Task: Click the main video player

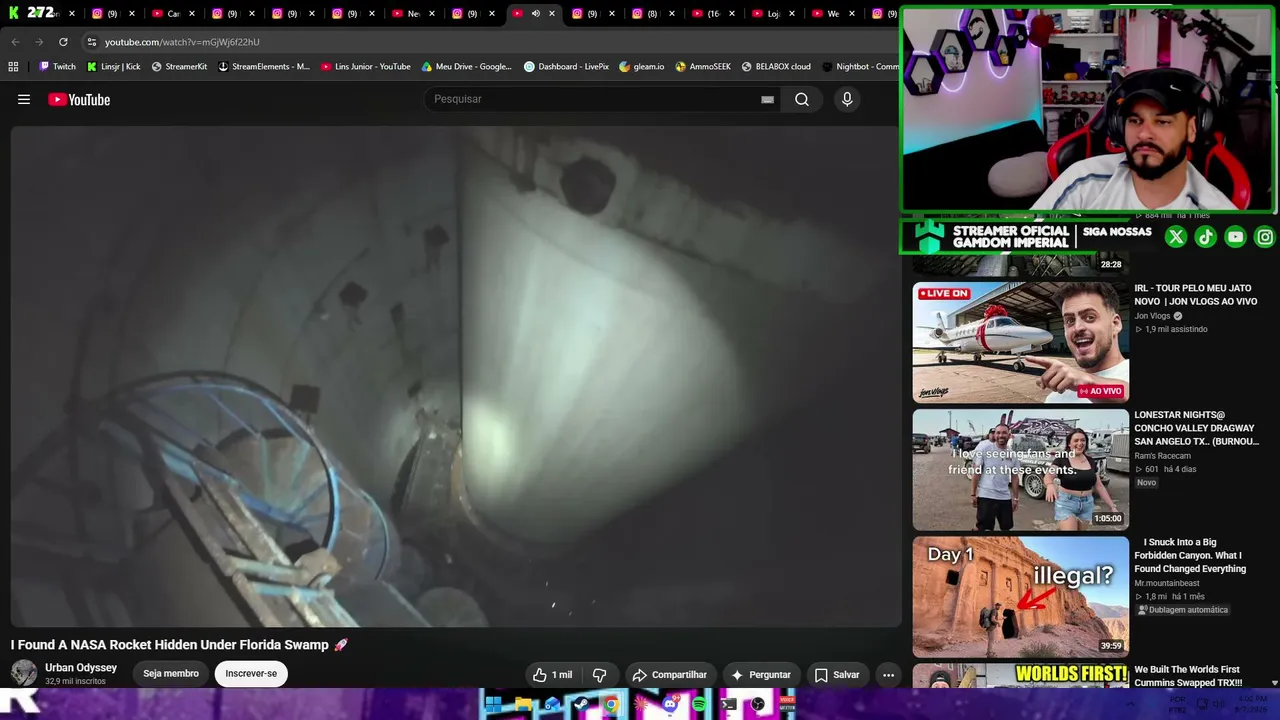Action: (456, 376)
